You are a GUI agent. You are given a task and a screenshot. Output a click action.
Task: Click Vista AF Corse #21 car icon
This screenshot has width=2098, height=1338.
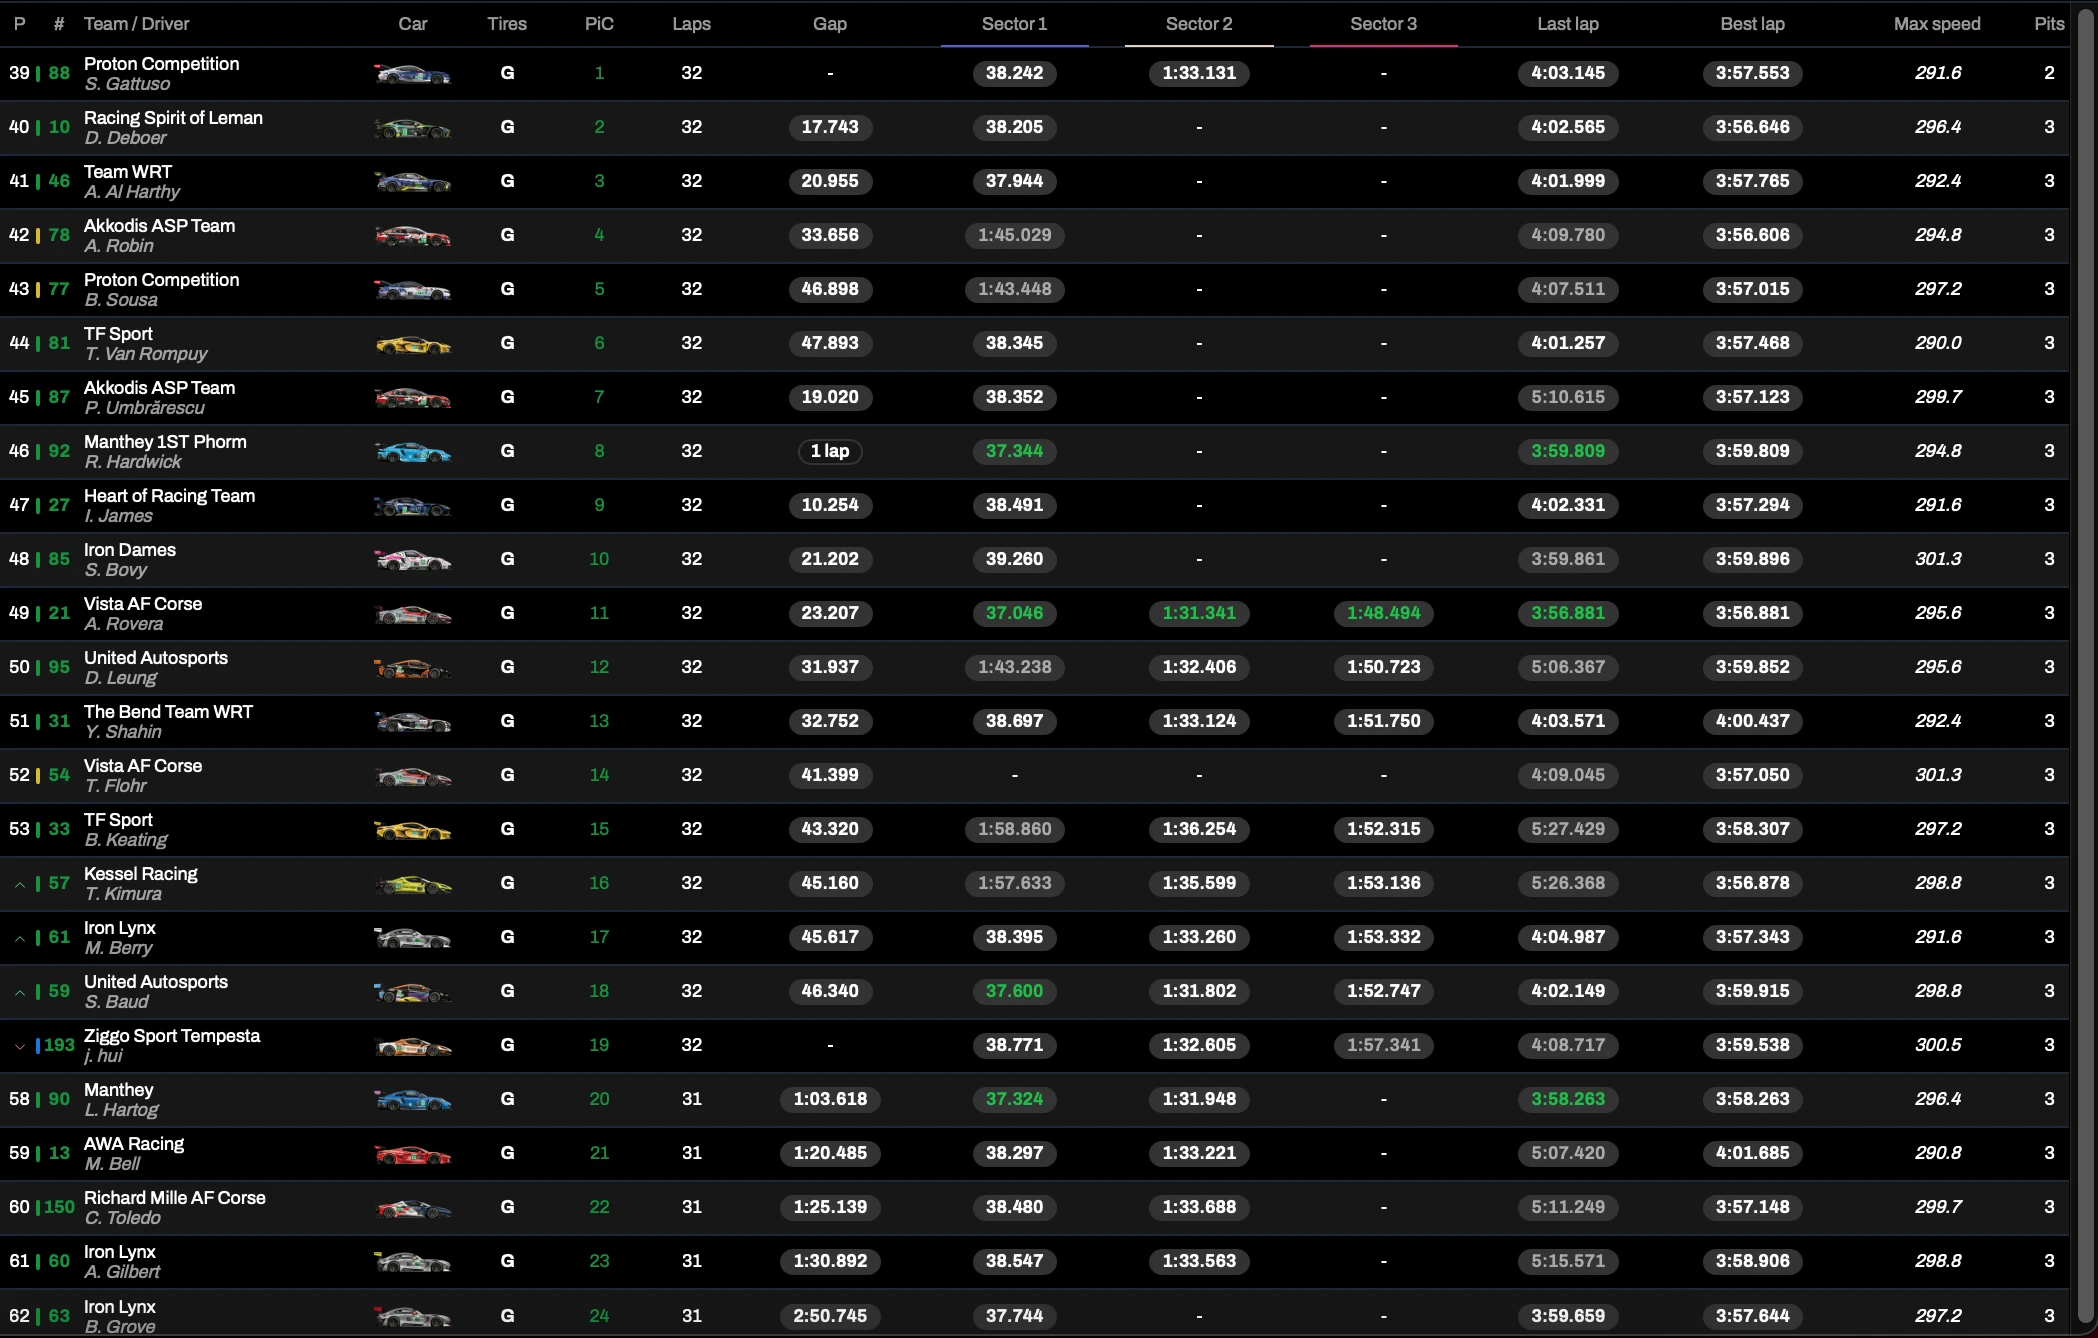click(x=412, y=613)
